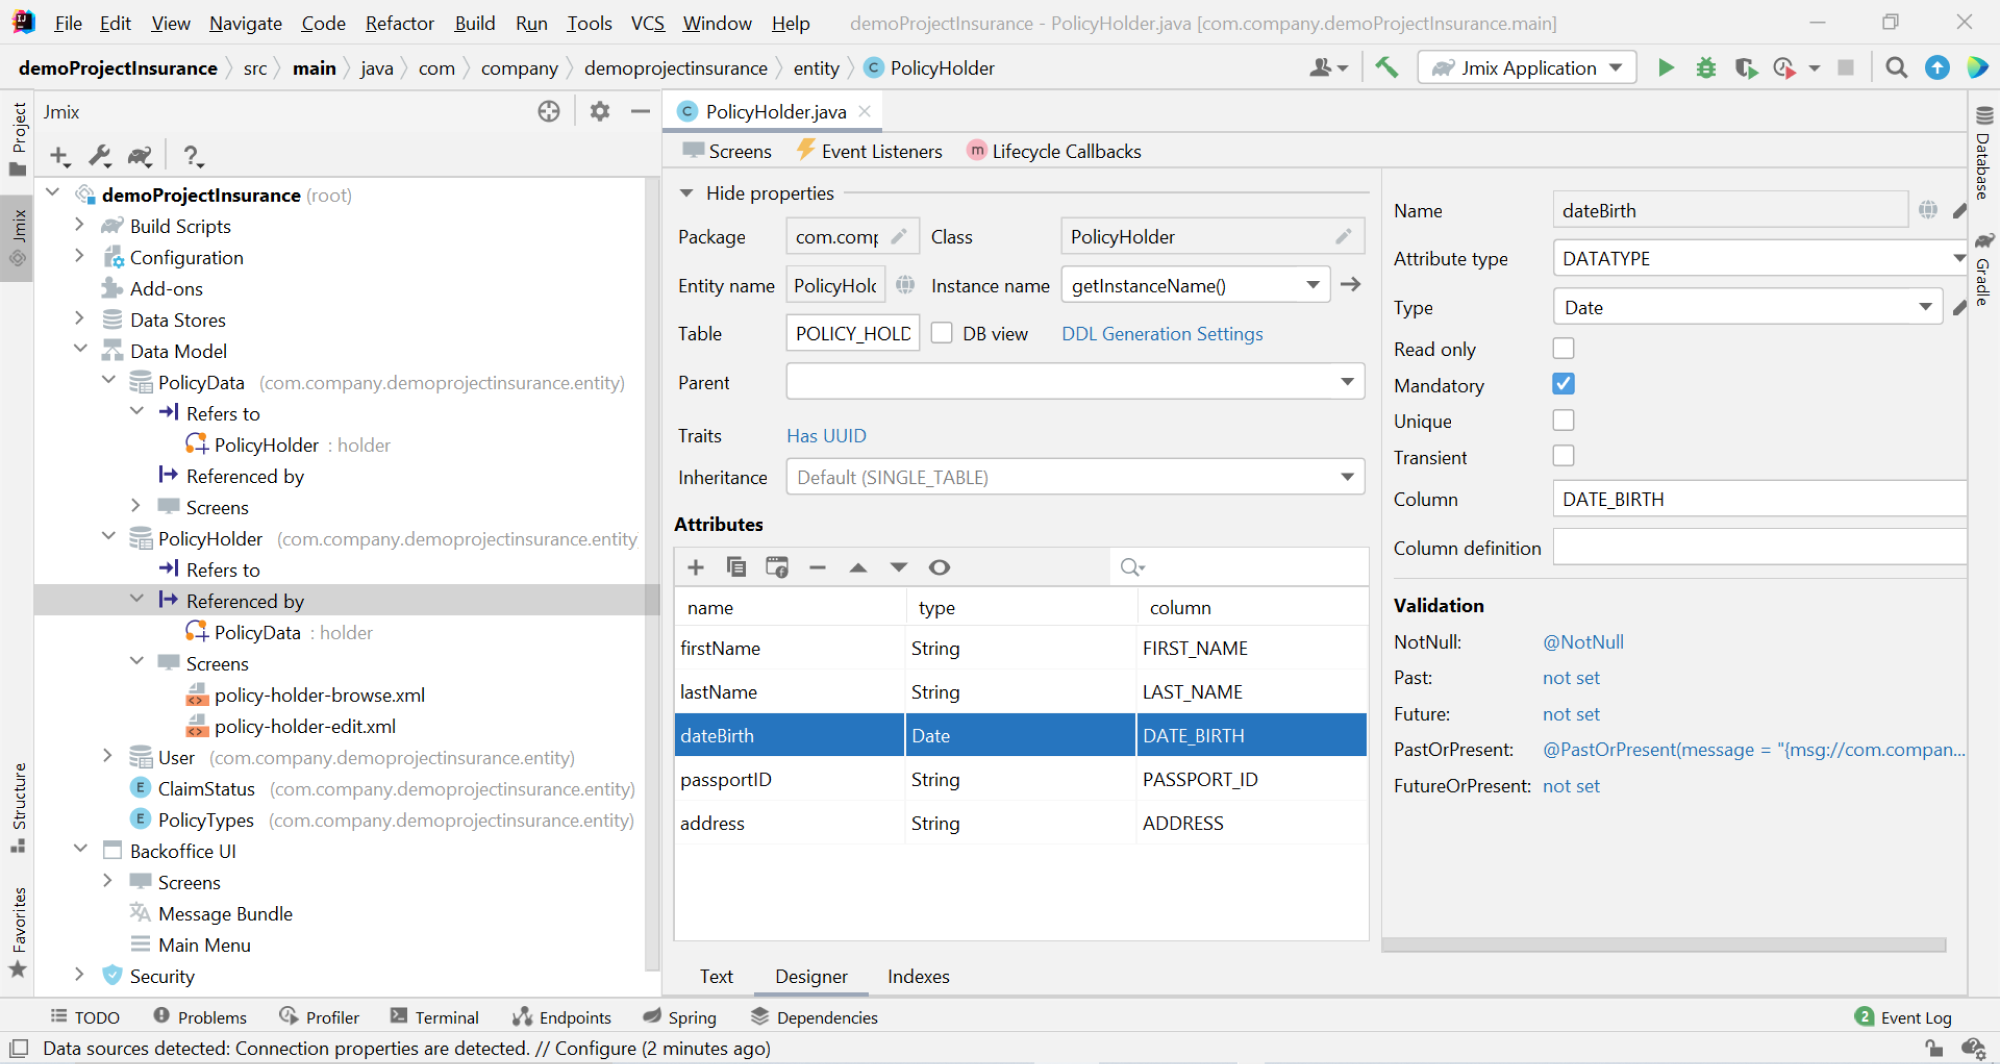Click the eye-shaped icon in attributes toolbar

point(939,567)
